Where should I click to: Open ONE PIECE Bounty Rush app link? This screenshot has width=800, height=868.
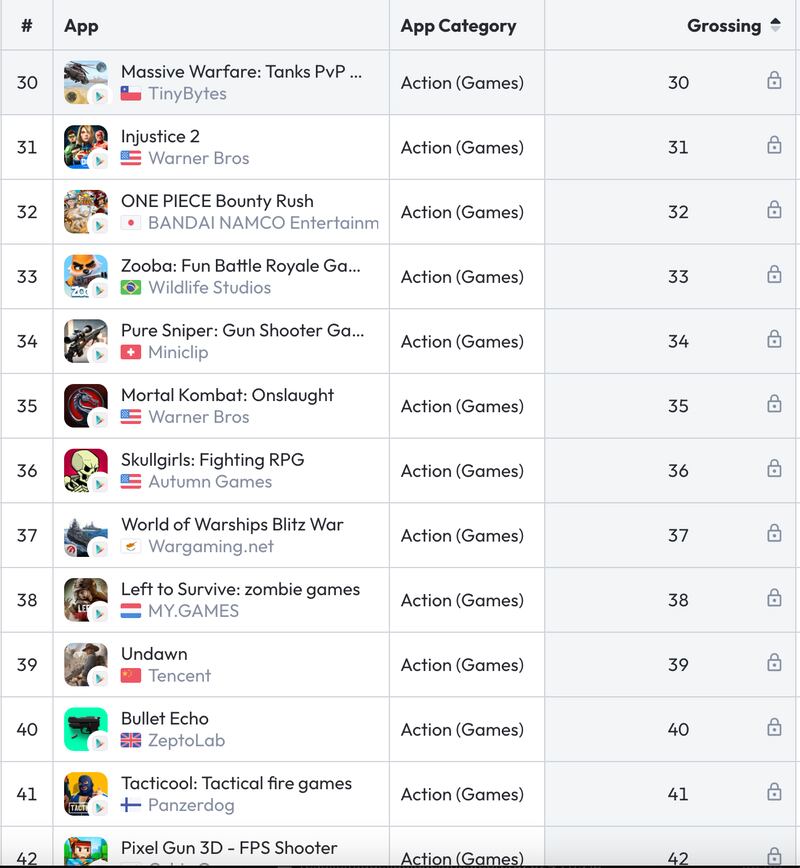click(217, 201)
